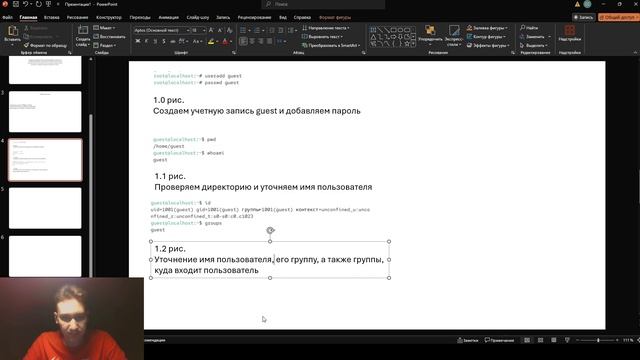Switch to the Анимация ribbon tab
640x360 pixels.
tap(168, 18)
